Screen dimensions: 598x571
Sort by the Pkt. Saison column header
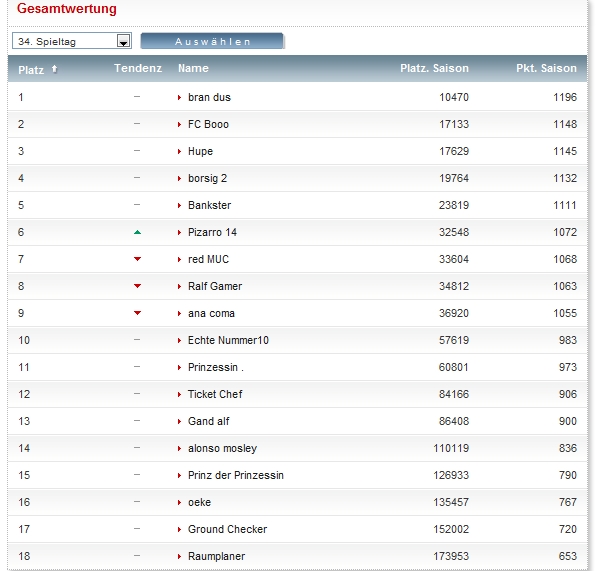click(546, 68)
